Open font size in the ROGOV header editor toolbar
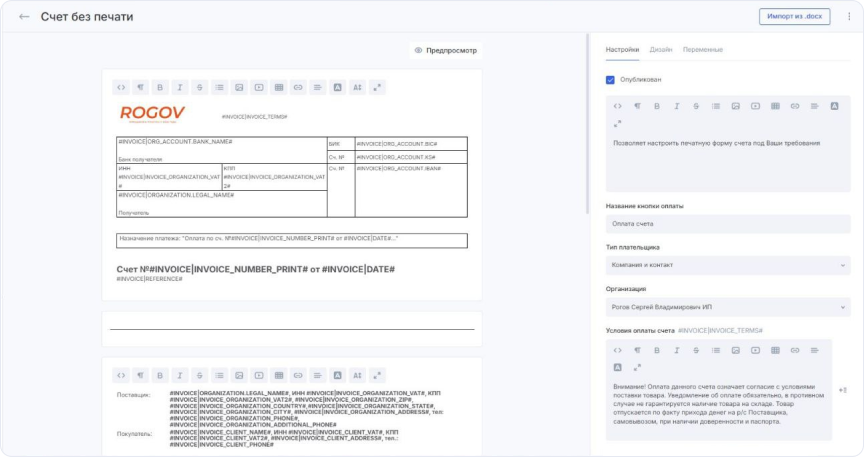Viewport: 864px width, 457px height. coord(357,87)
